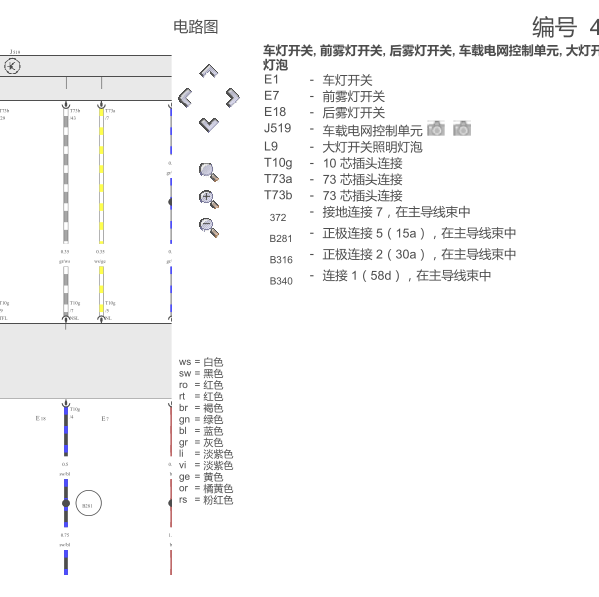Image resolution: width=599 pixels, height=597 pixels.
Task: Click the ws = 白色 color code line
Action: pos(201,362)
